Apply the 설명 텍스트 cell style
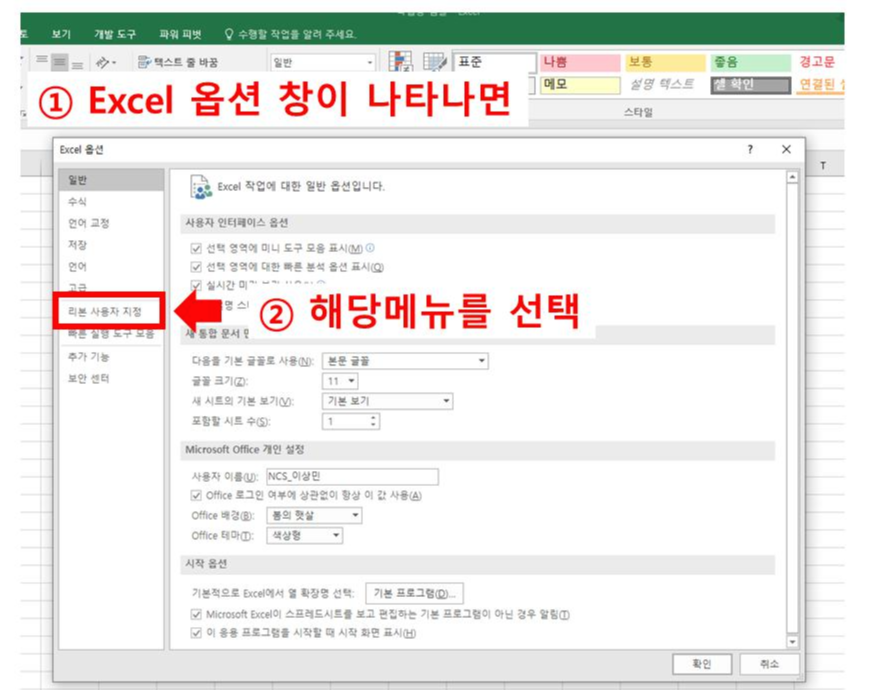Viewport: 872px width, 690px height. click(665, 85)
